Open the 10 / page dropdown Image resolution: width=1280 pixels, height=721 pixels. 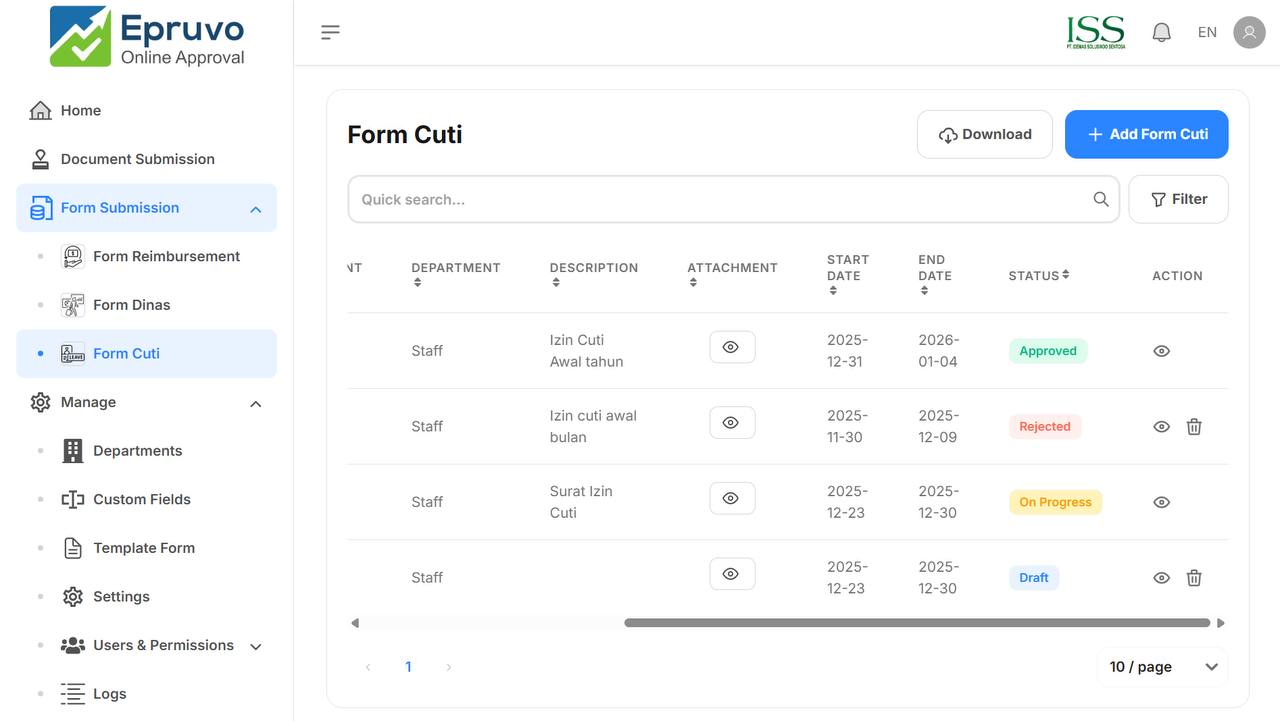tap(1163, 667)
